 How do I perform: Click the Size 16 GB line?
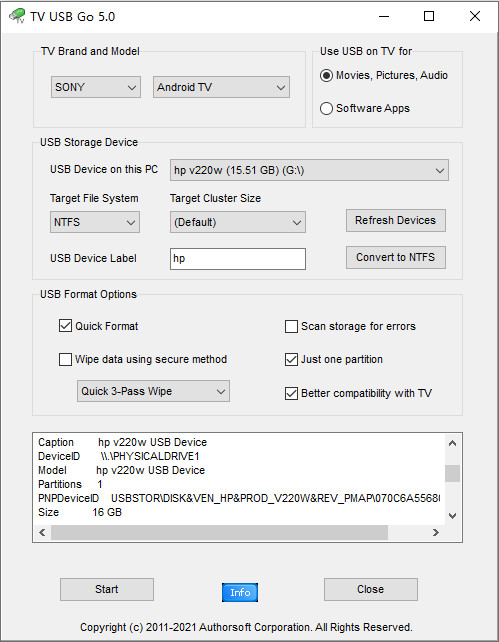point(80,512)
